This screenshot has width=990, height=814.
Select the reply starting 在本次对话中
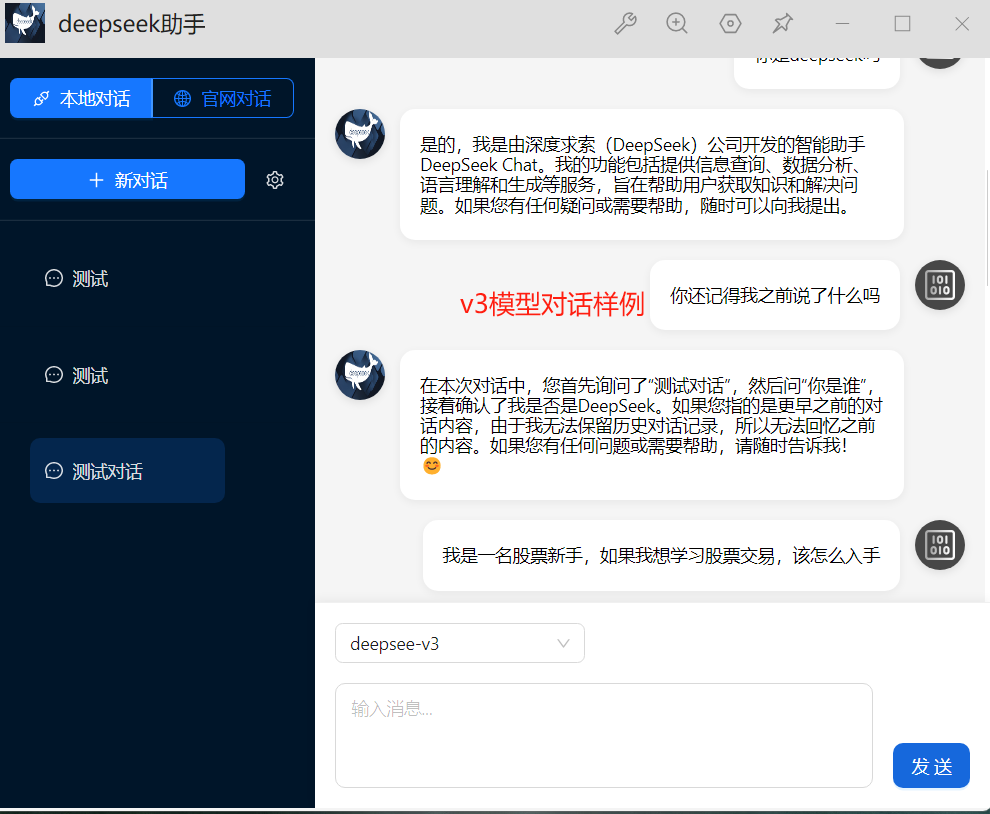click(652, 425)
